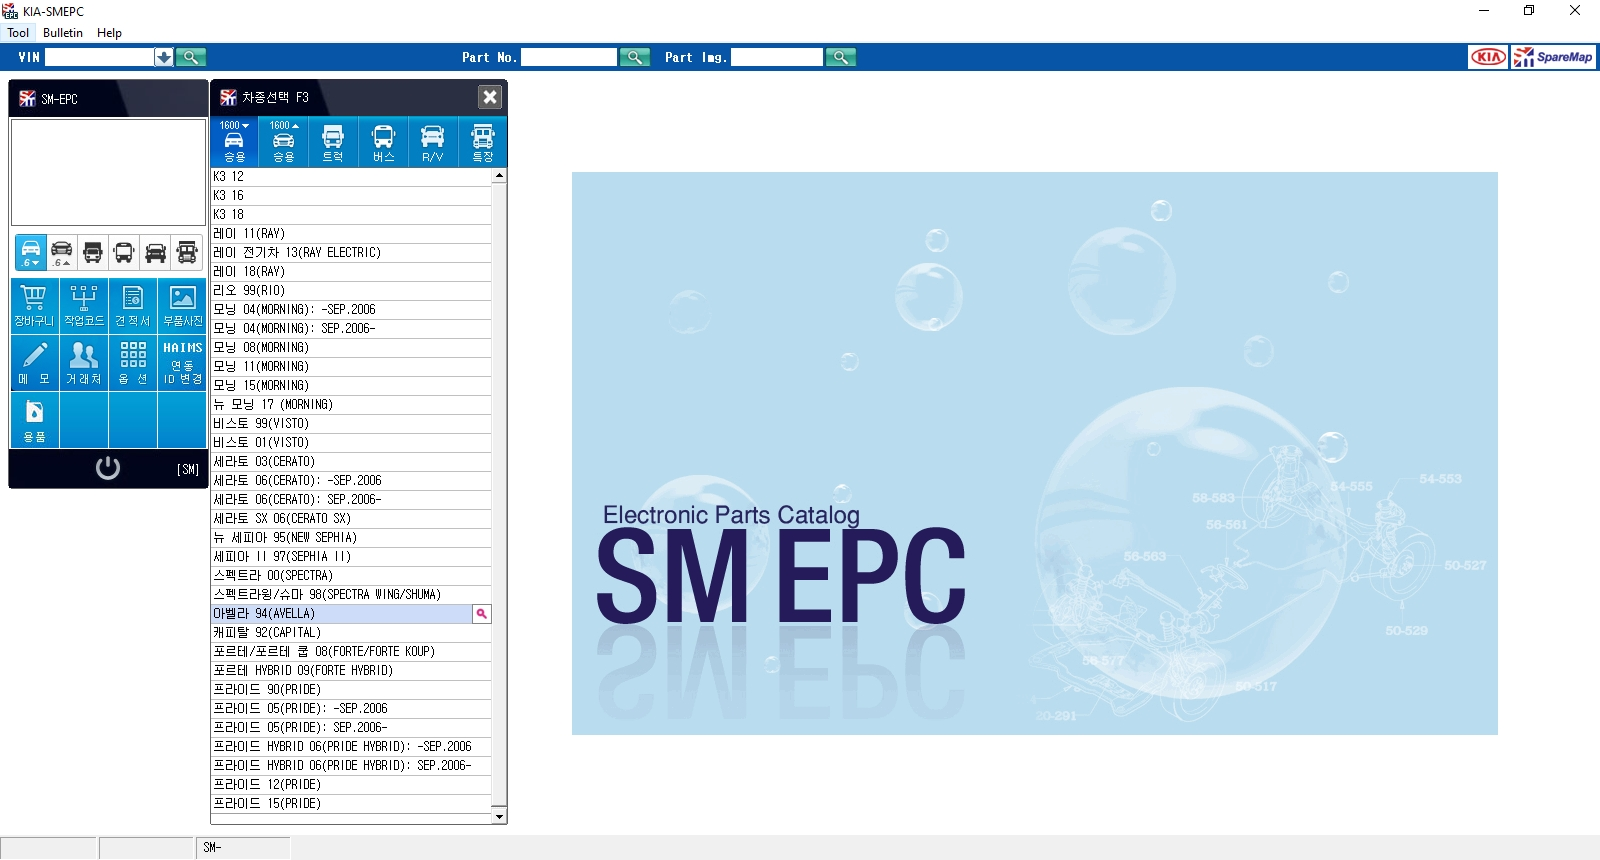Switch to 1600 and under 승용 tab
This screenshot has height=860, width=1600.
(234, 142)
